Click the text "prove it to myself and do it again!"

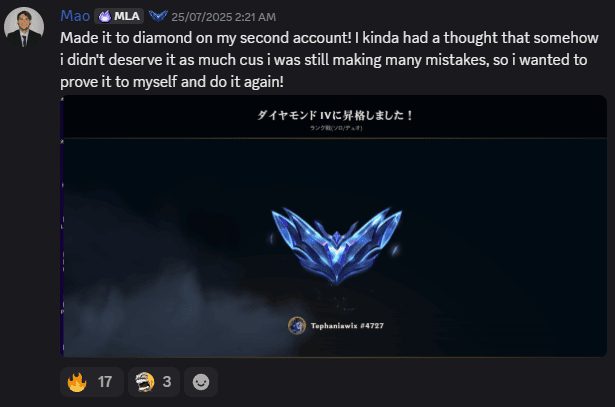[172, 82]
